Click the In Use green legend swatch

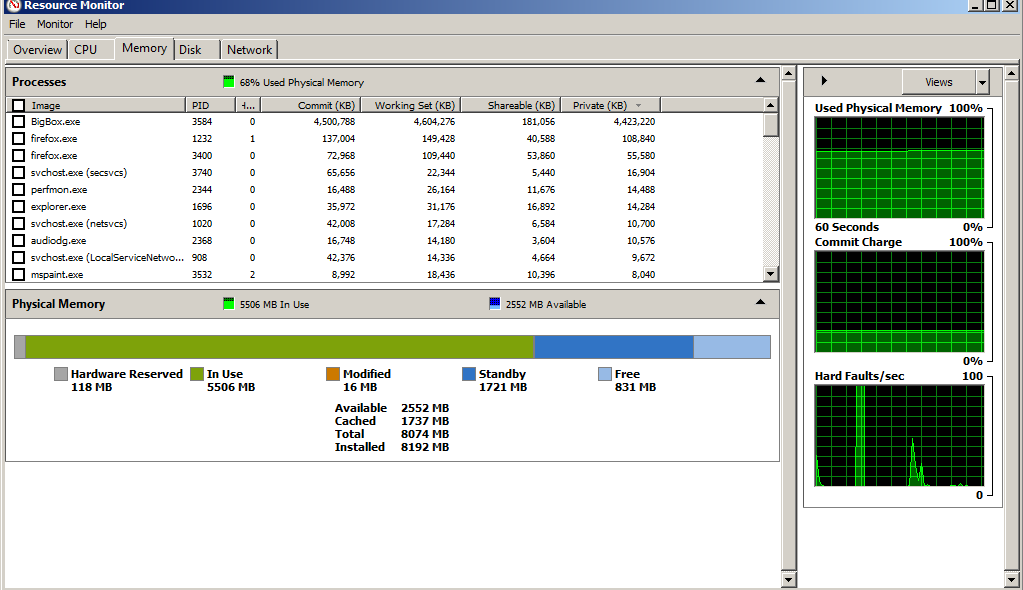tap(197, 374)
